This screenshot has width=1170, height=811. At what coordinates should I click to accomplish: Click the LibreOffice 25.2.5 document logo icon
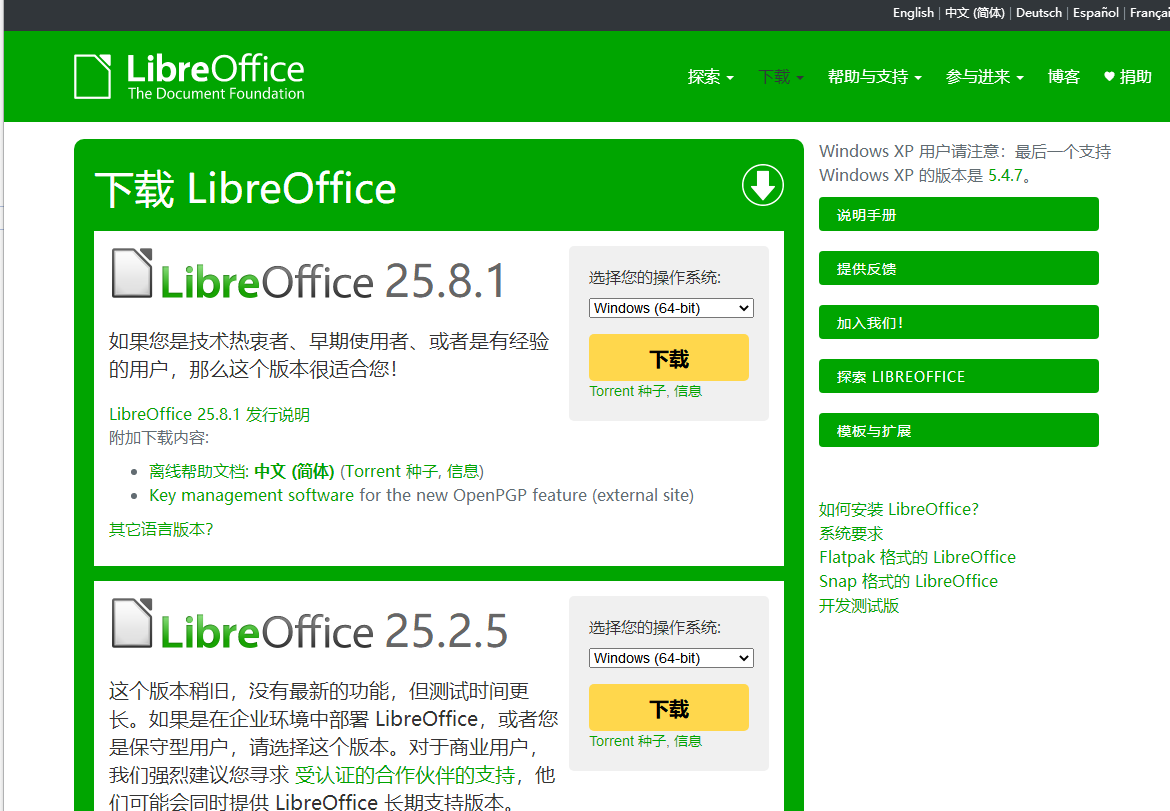pyautogui.click(x=132, y=623)
